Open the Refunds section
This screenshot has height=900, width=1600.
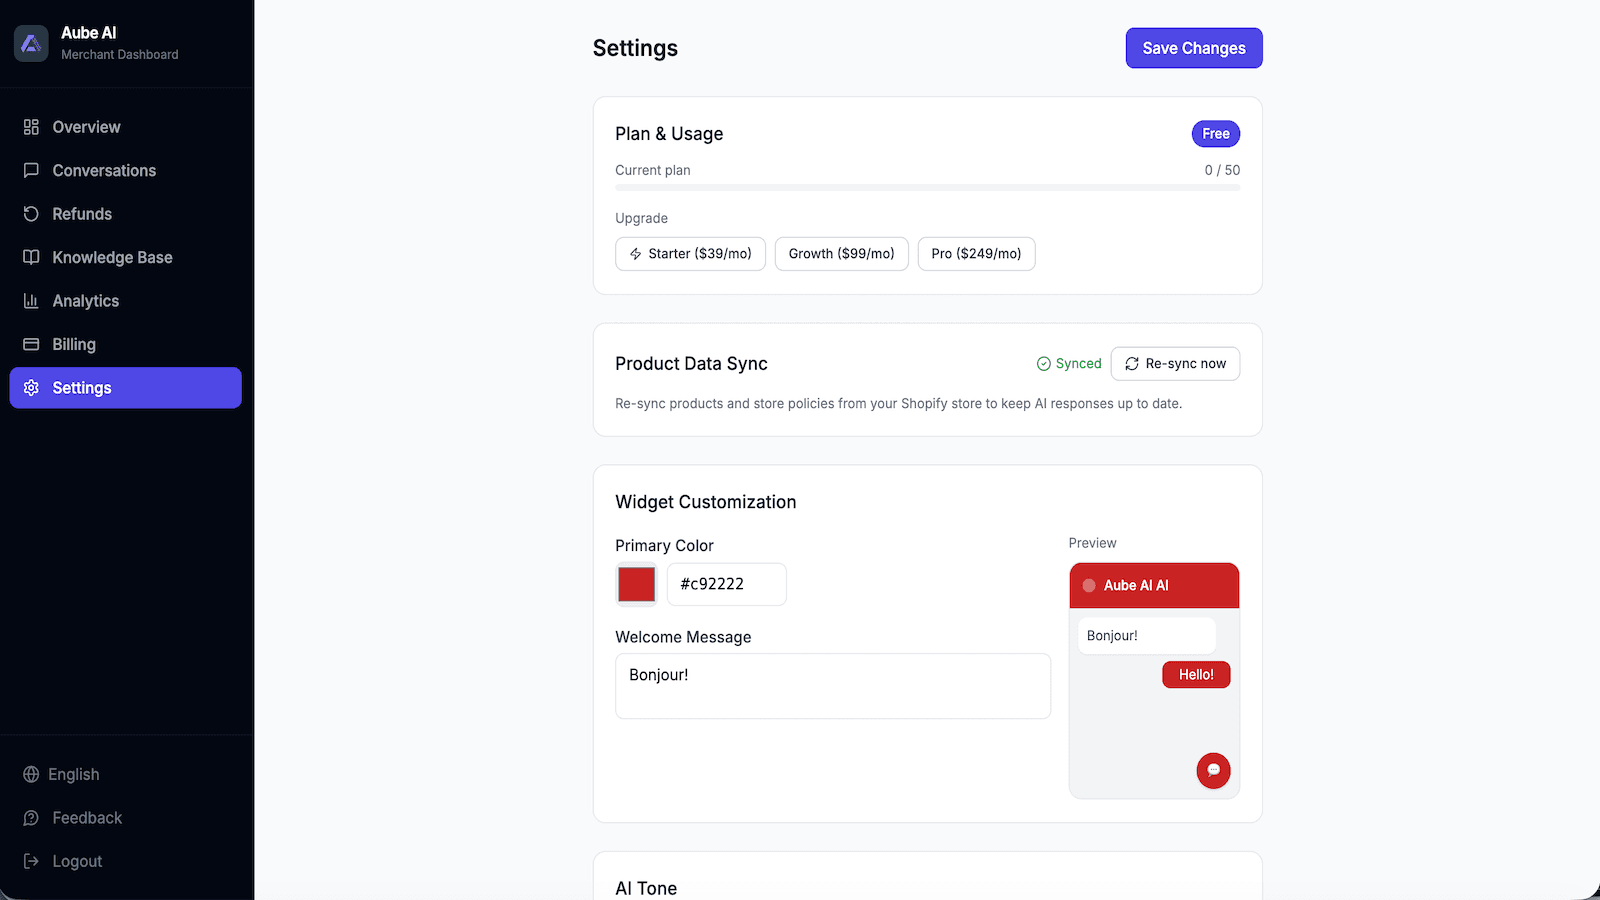[x=126, y=214]
